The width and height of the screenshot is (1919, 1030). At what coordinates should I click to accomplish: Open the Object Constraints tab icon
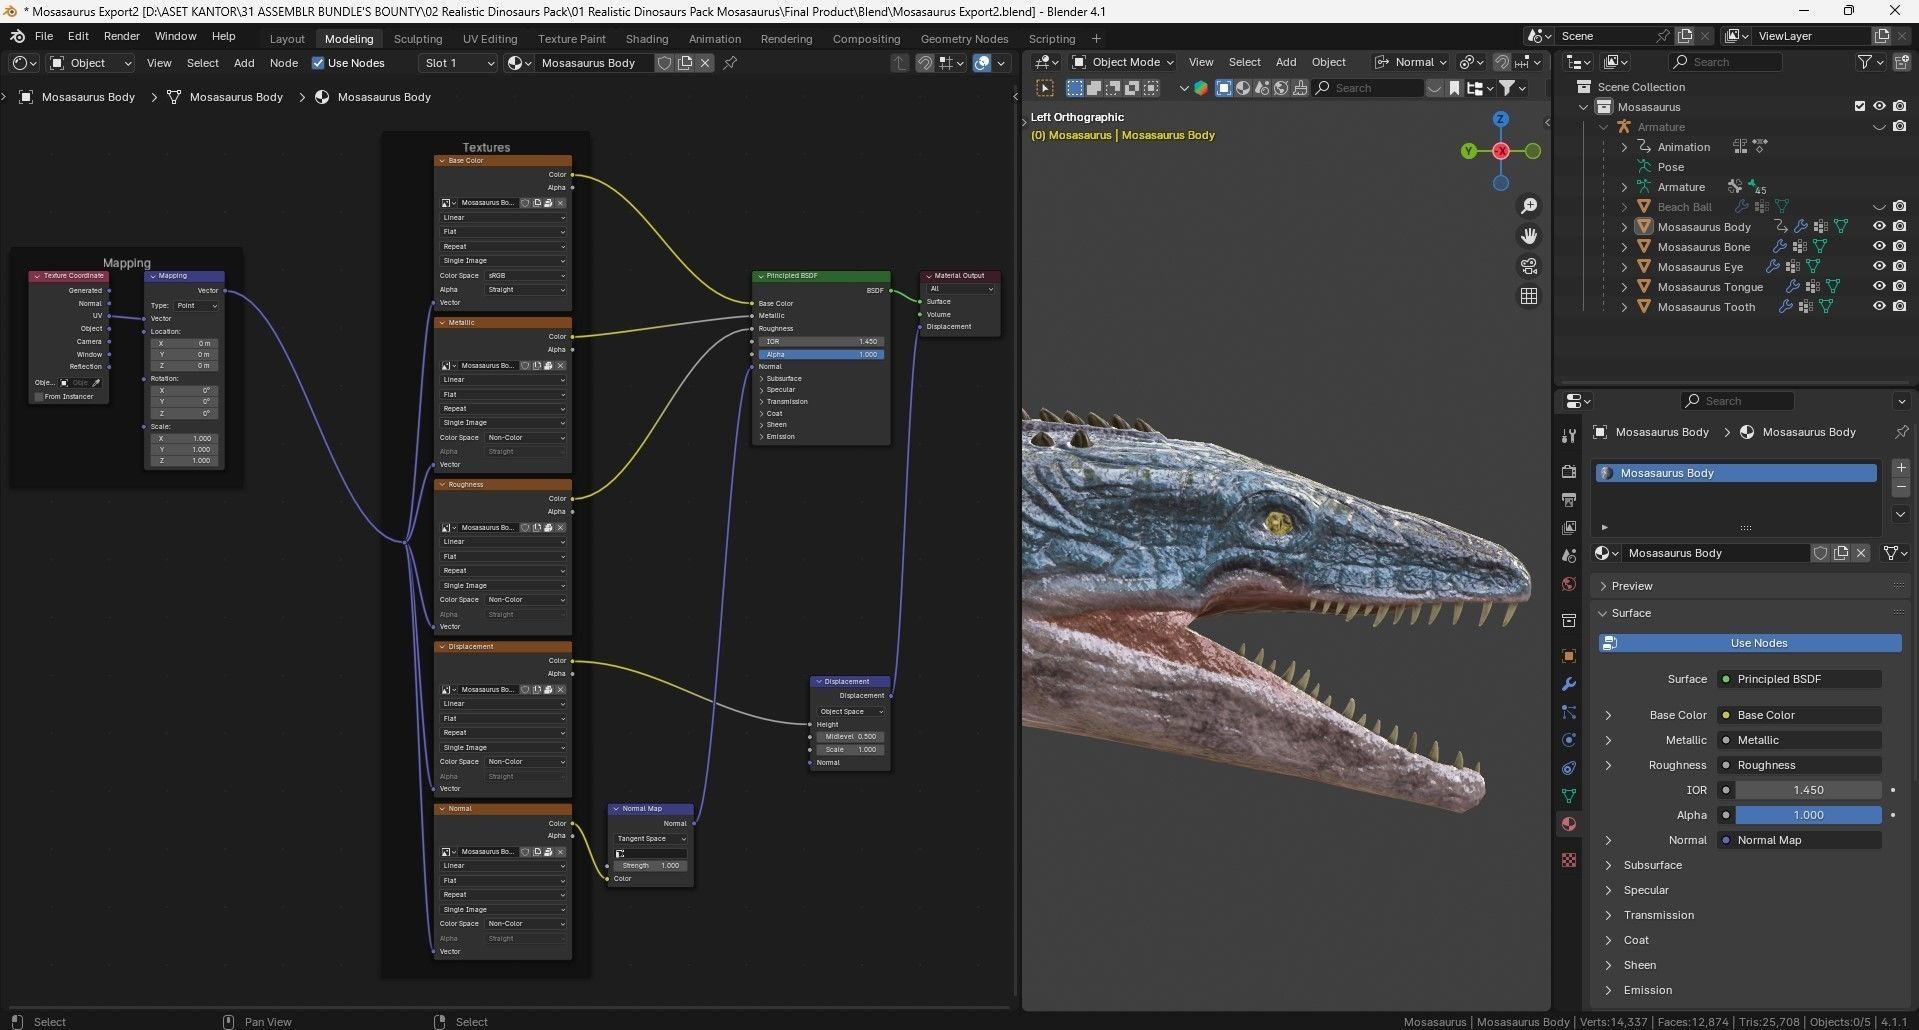[1569, 768]
